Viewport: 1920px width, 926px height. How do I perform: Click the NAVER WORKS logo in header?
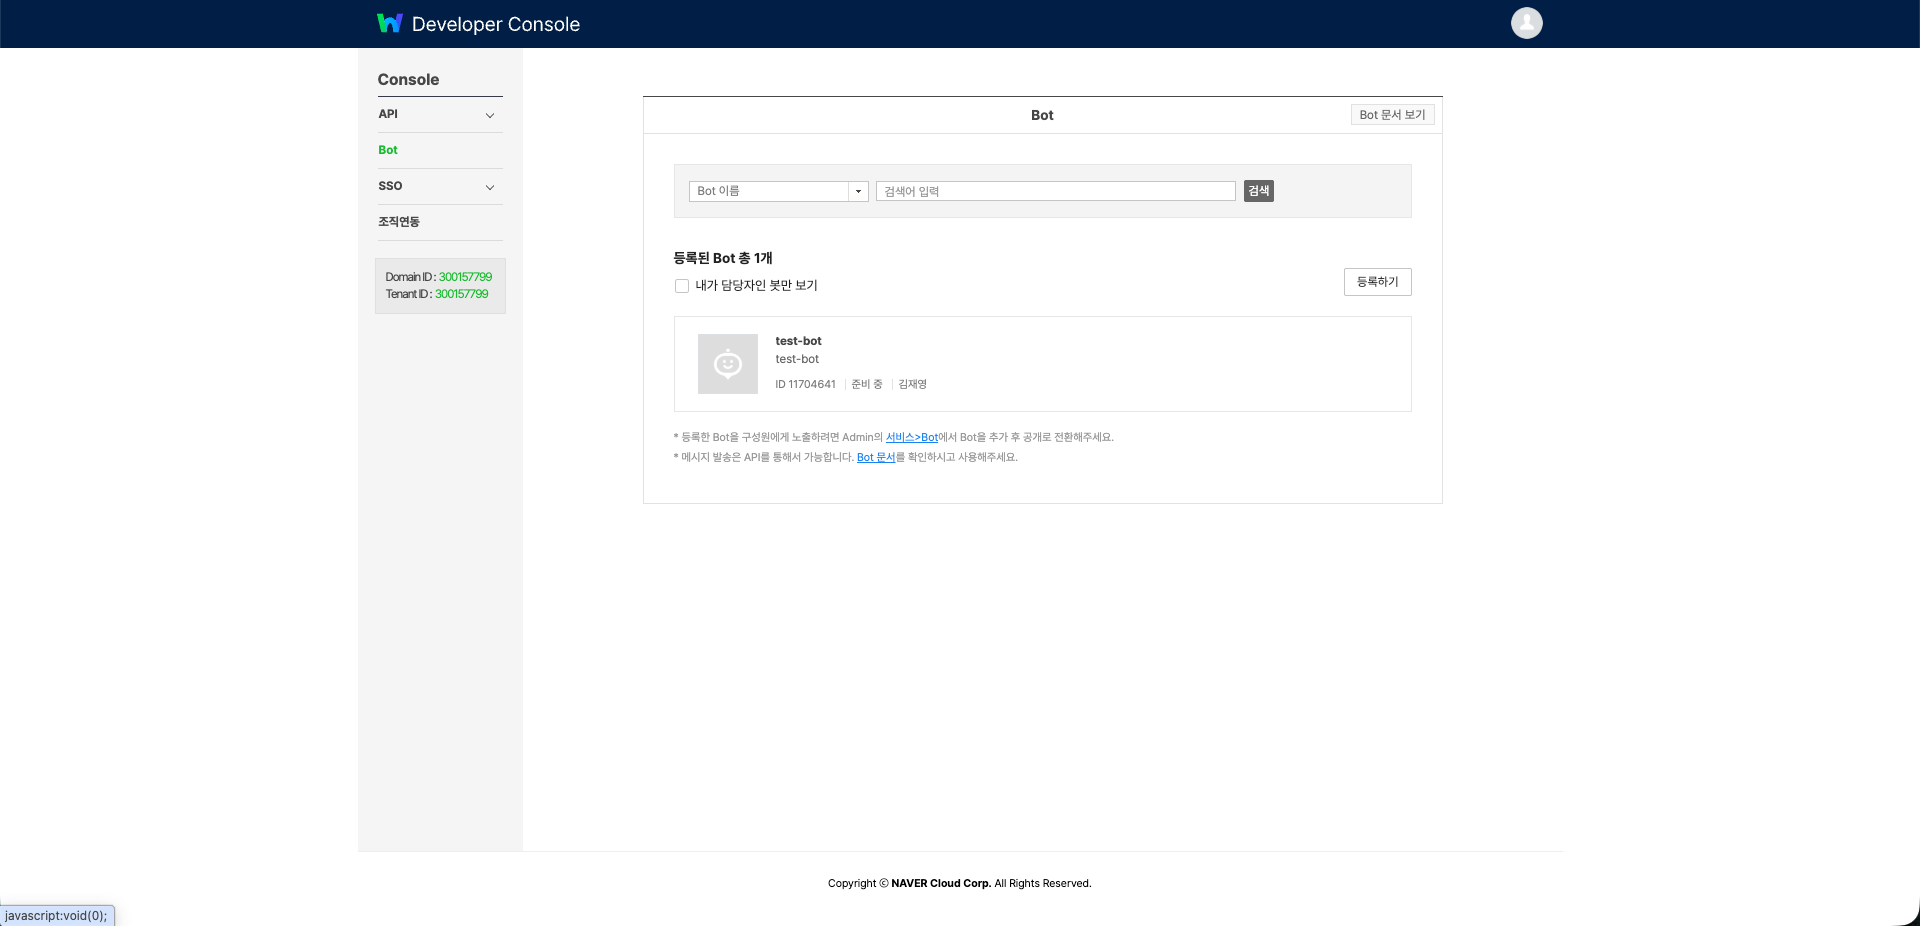[x=389, y=23]
